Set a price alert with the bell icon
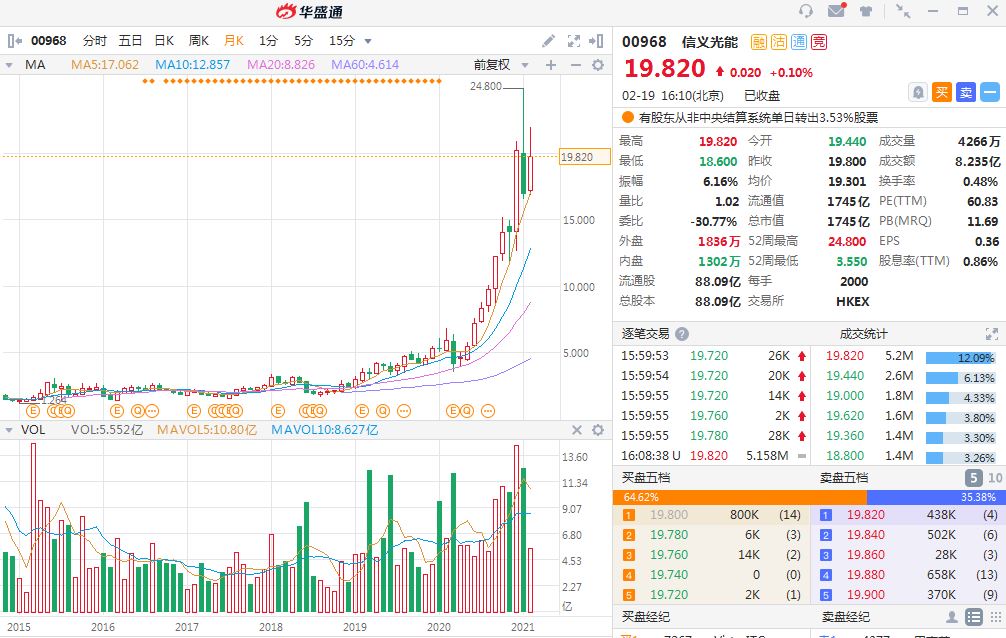The image size is (1006, 638). [x=918, y=92]
